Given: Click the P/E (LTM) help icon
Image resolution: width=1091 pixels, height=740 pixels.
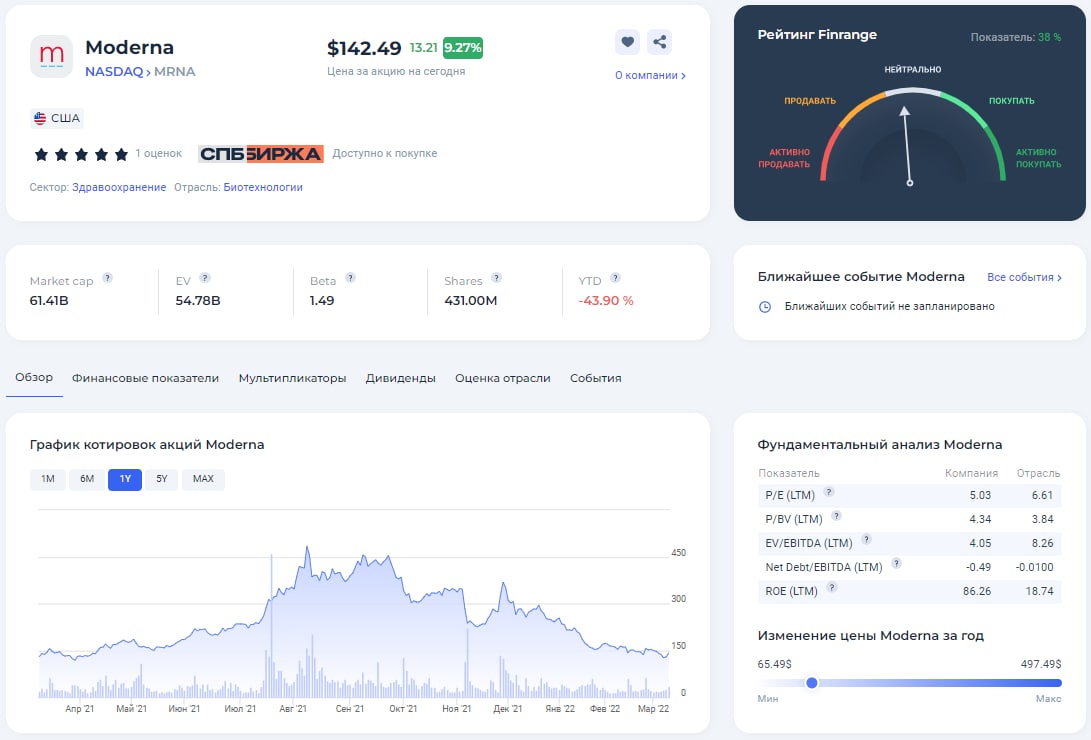Looking at the screenshot, I should point(829,492).
